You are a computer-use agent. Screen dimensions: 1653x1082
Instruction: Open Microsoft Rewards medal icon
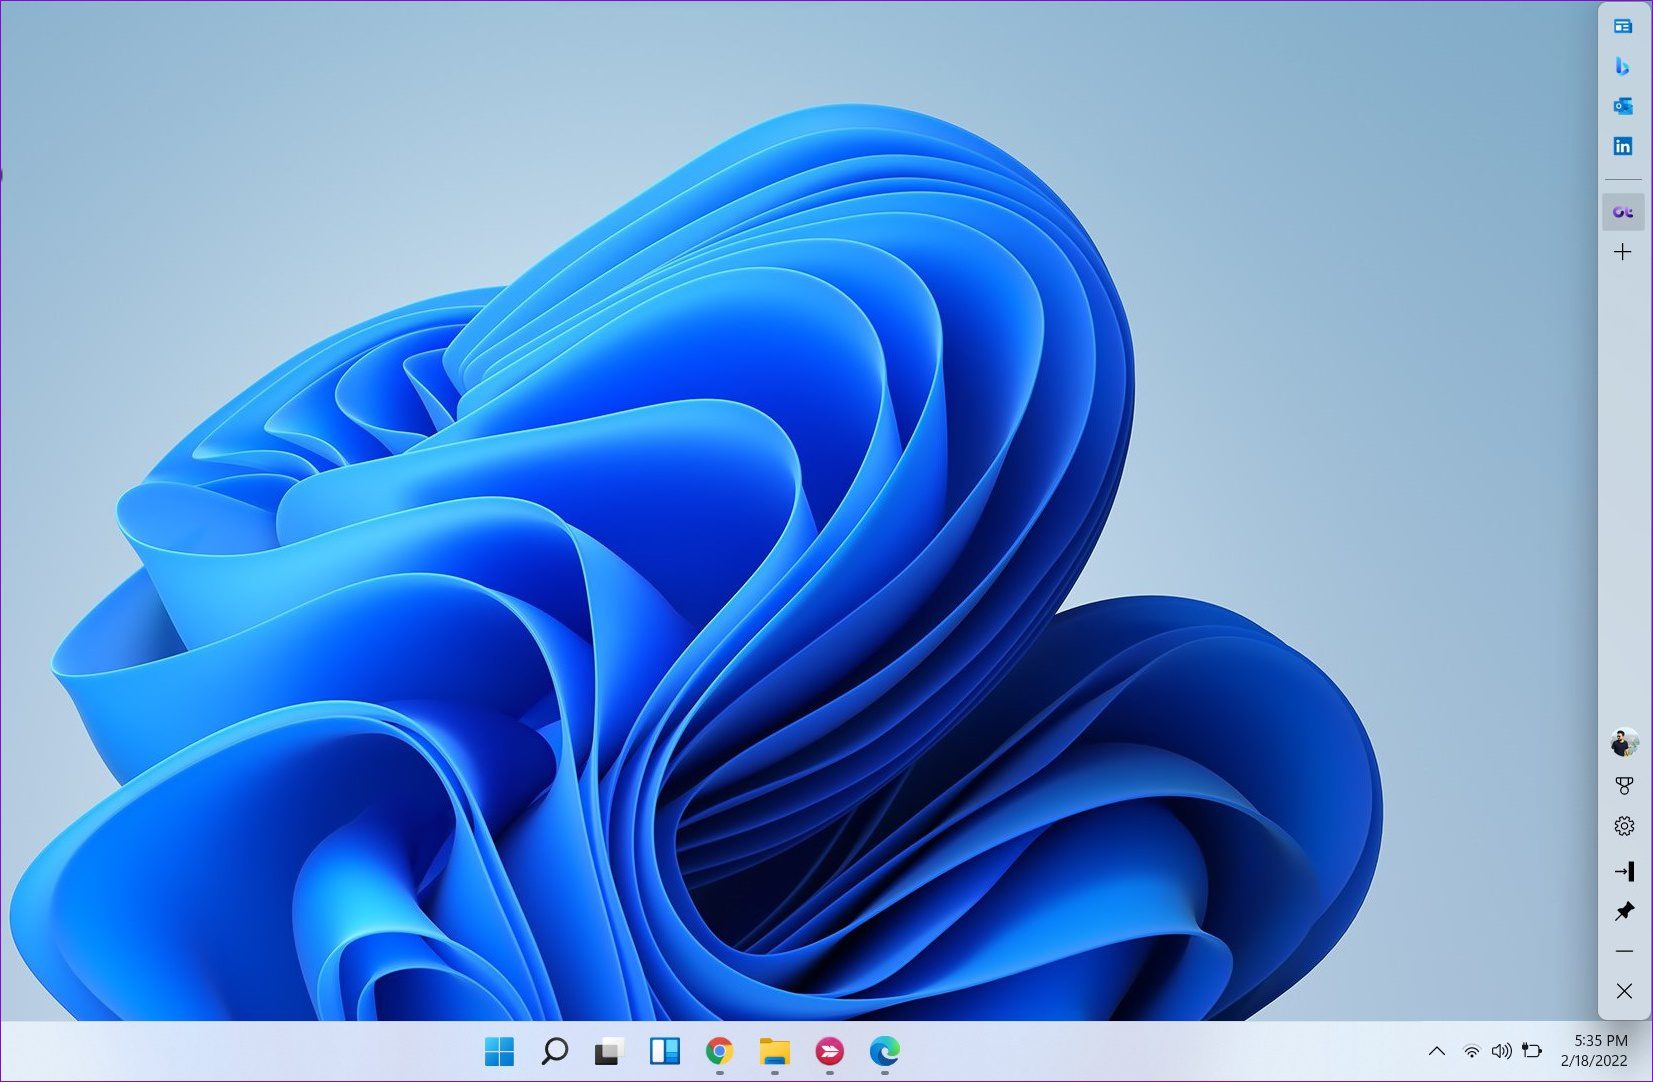1624,786
